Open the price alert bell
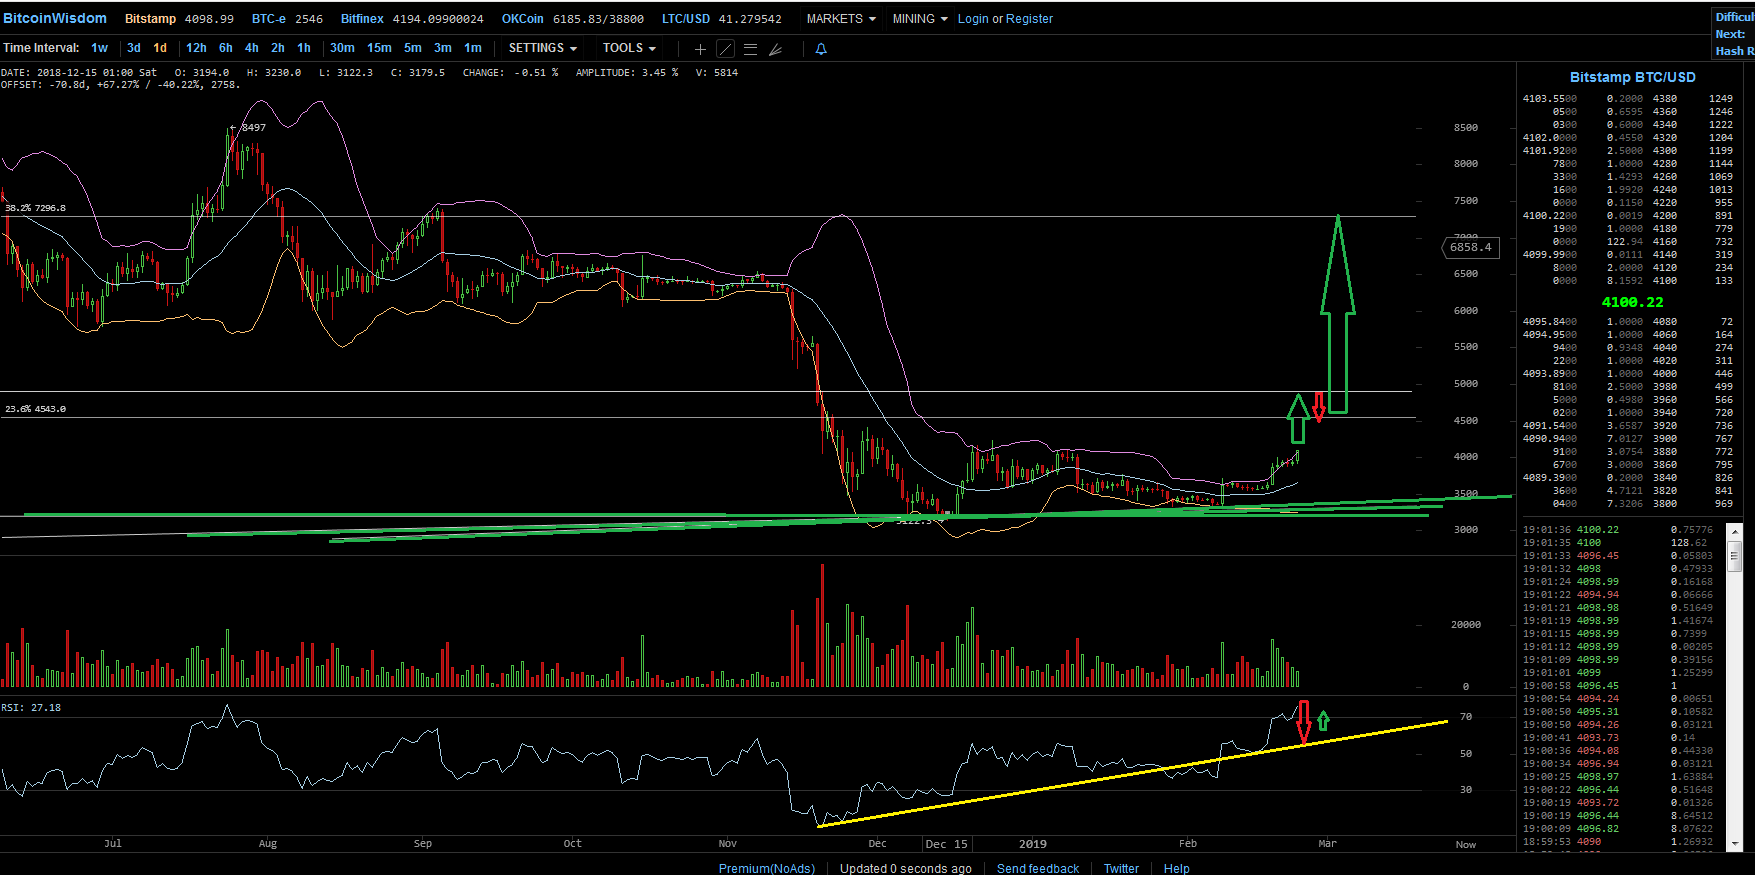Viewport: 1755px width, 875px height. click(821, 48)
